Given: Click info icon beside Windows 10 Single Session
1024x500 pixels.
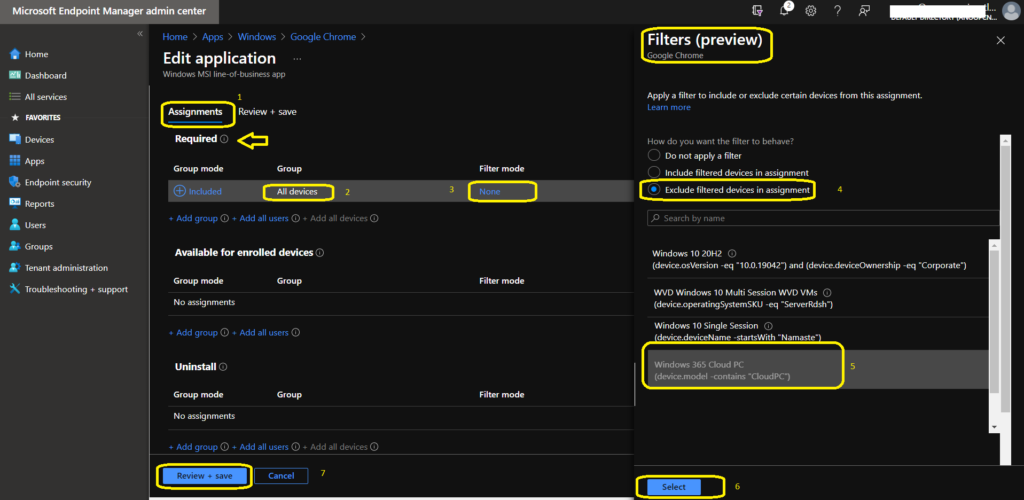Looking at the screenshot, I should (768, 325).
